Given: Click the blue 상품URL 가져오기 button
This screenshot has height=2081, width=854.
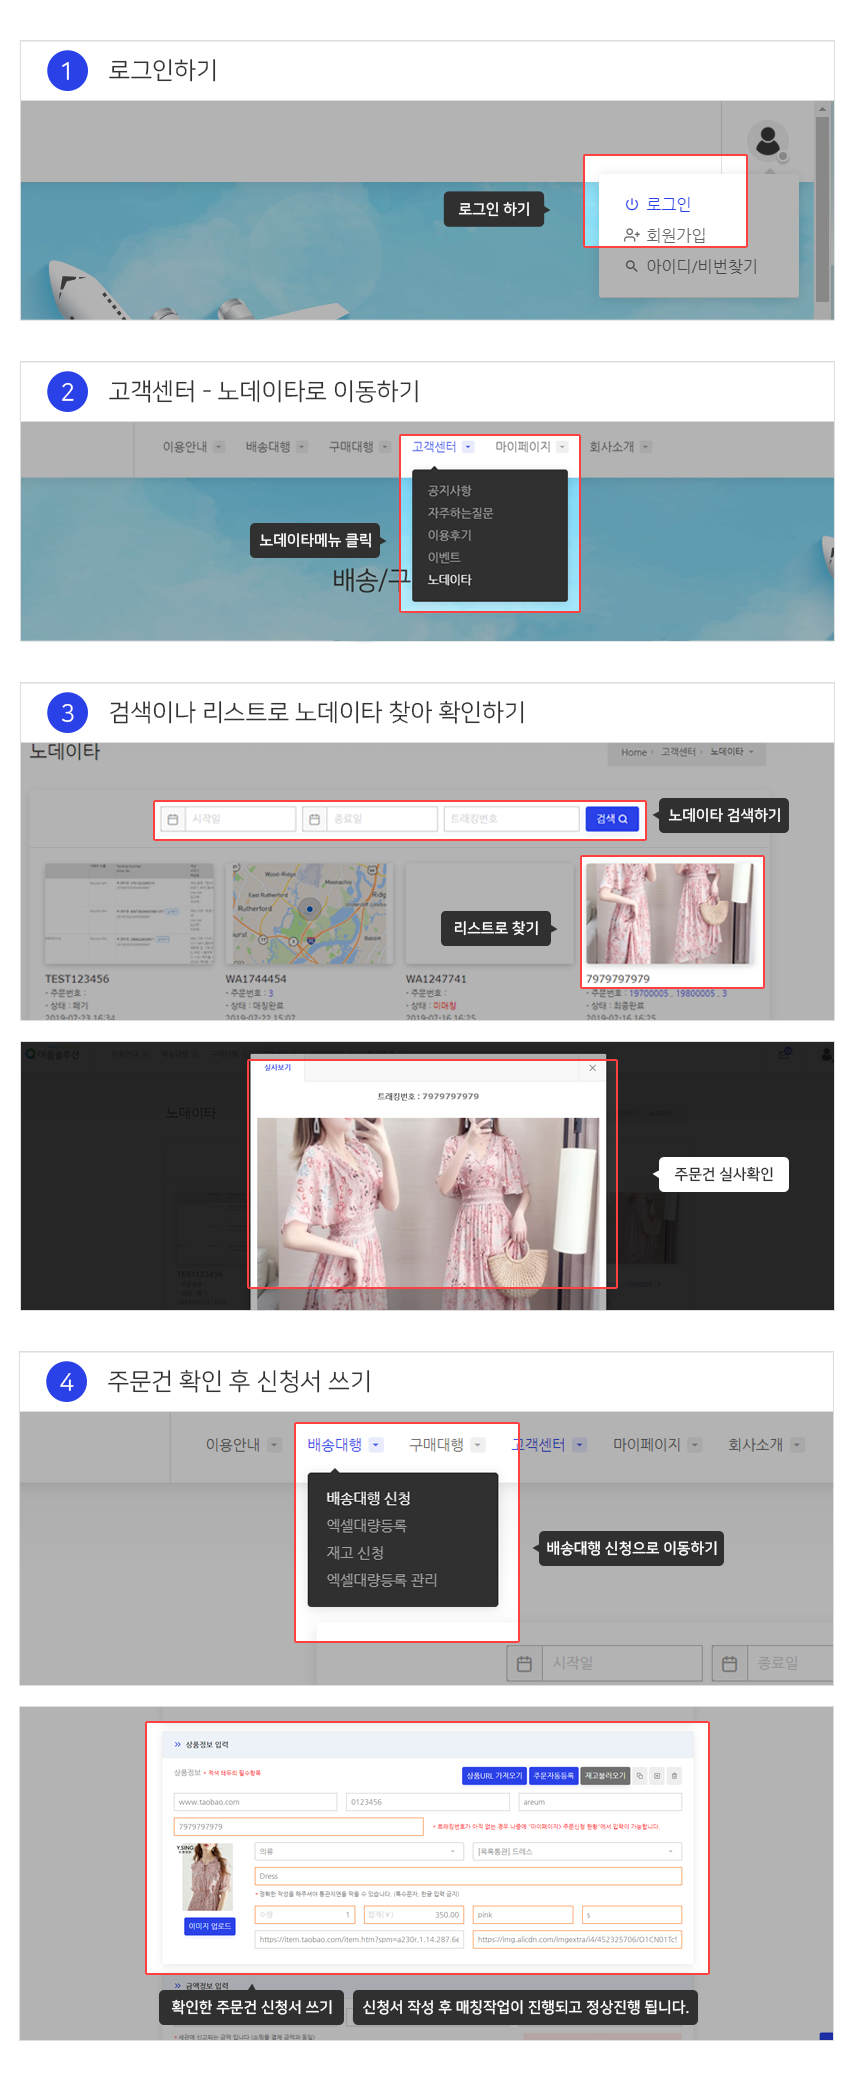Looking at the screenshot, I should 494,1776.
